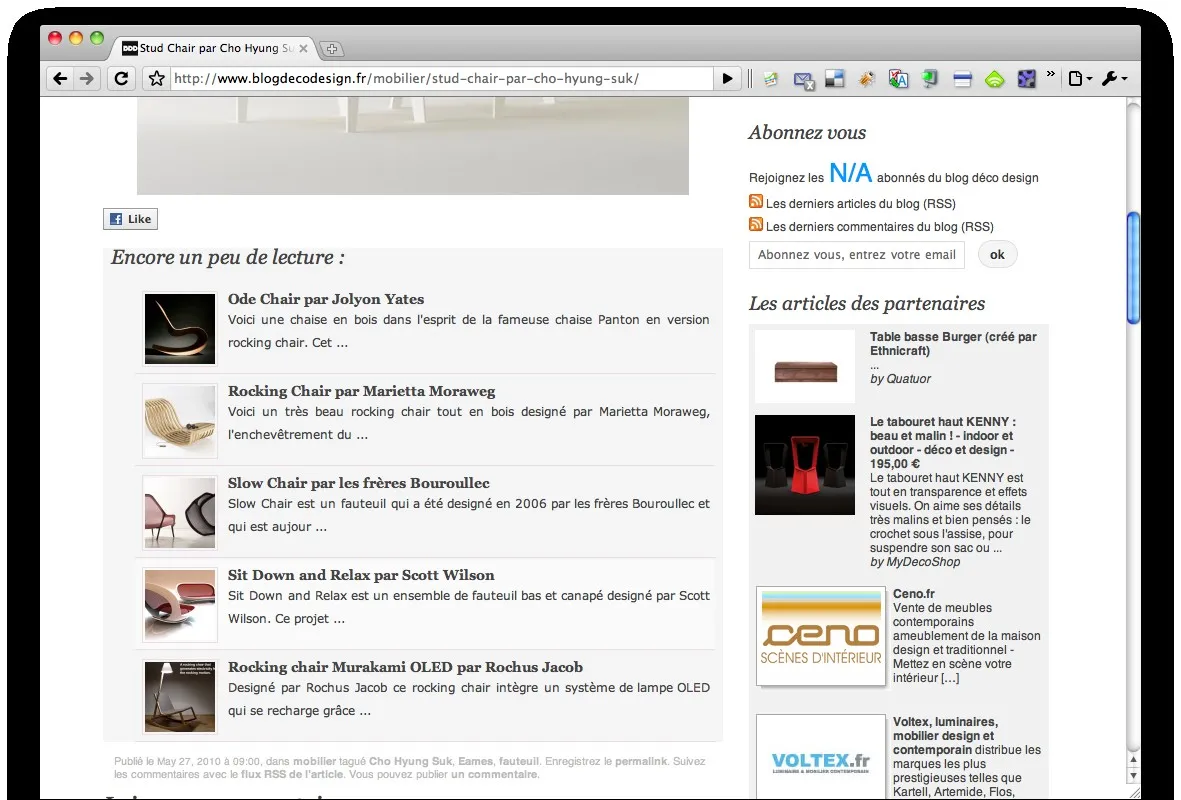Click the blogdecodesign.fr URL field

click(x=442, y=78)
